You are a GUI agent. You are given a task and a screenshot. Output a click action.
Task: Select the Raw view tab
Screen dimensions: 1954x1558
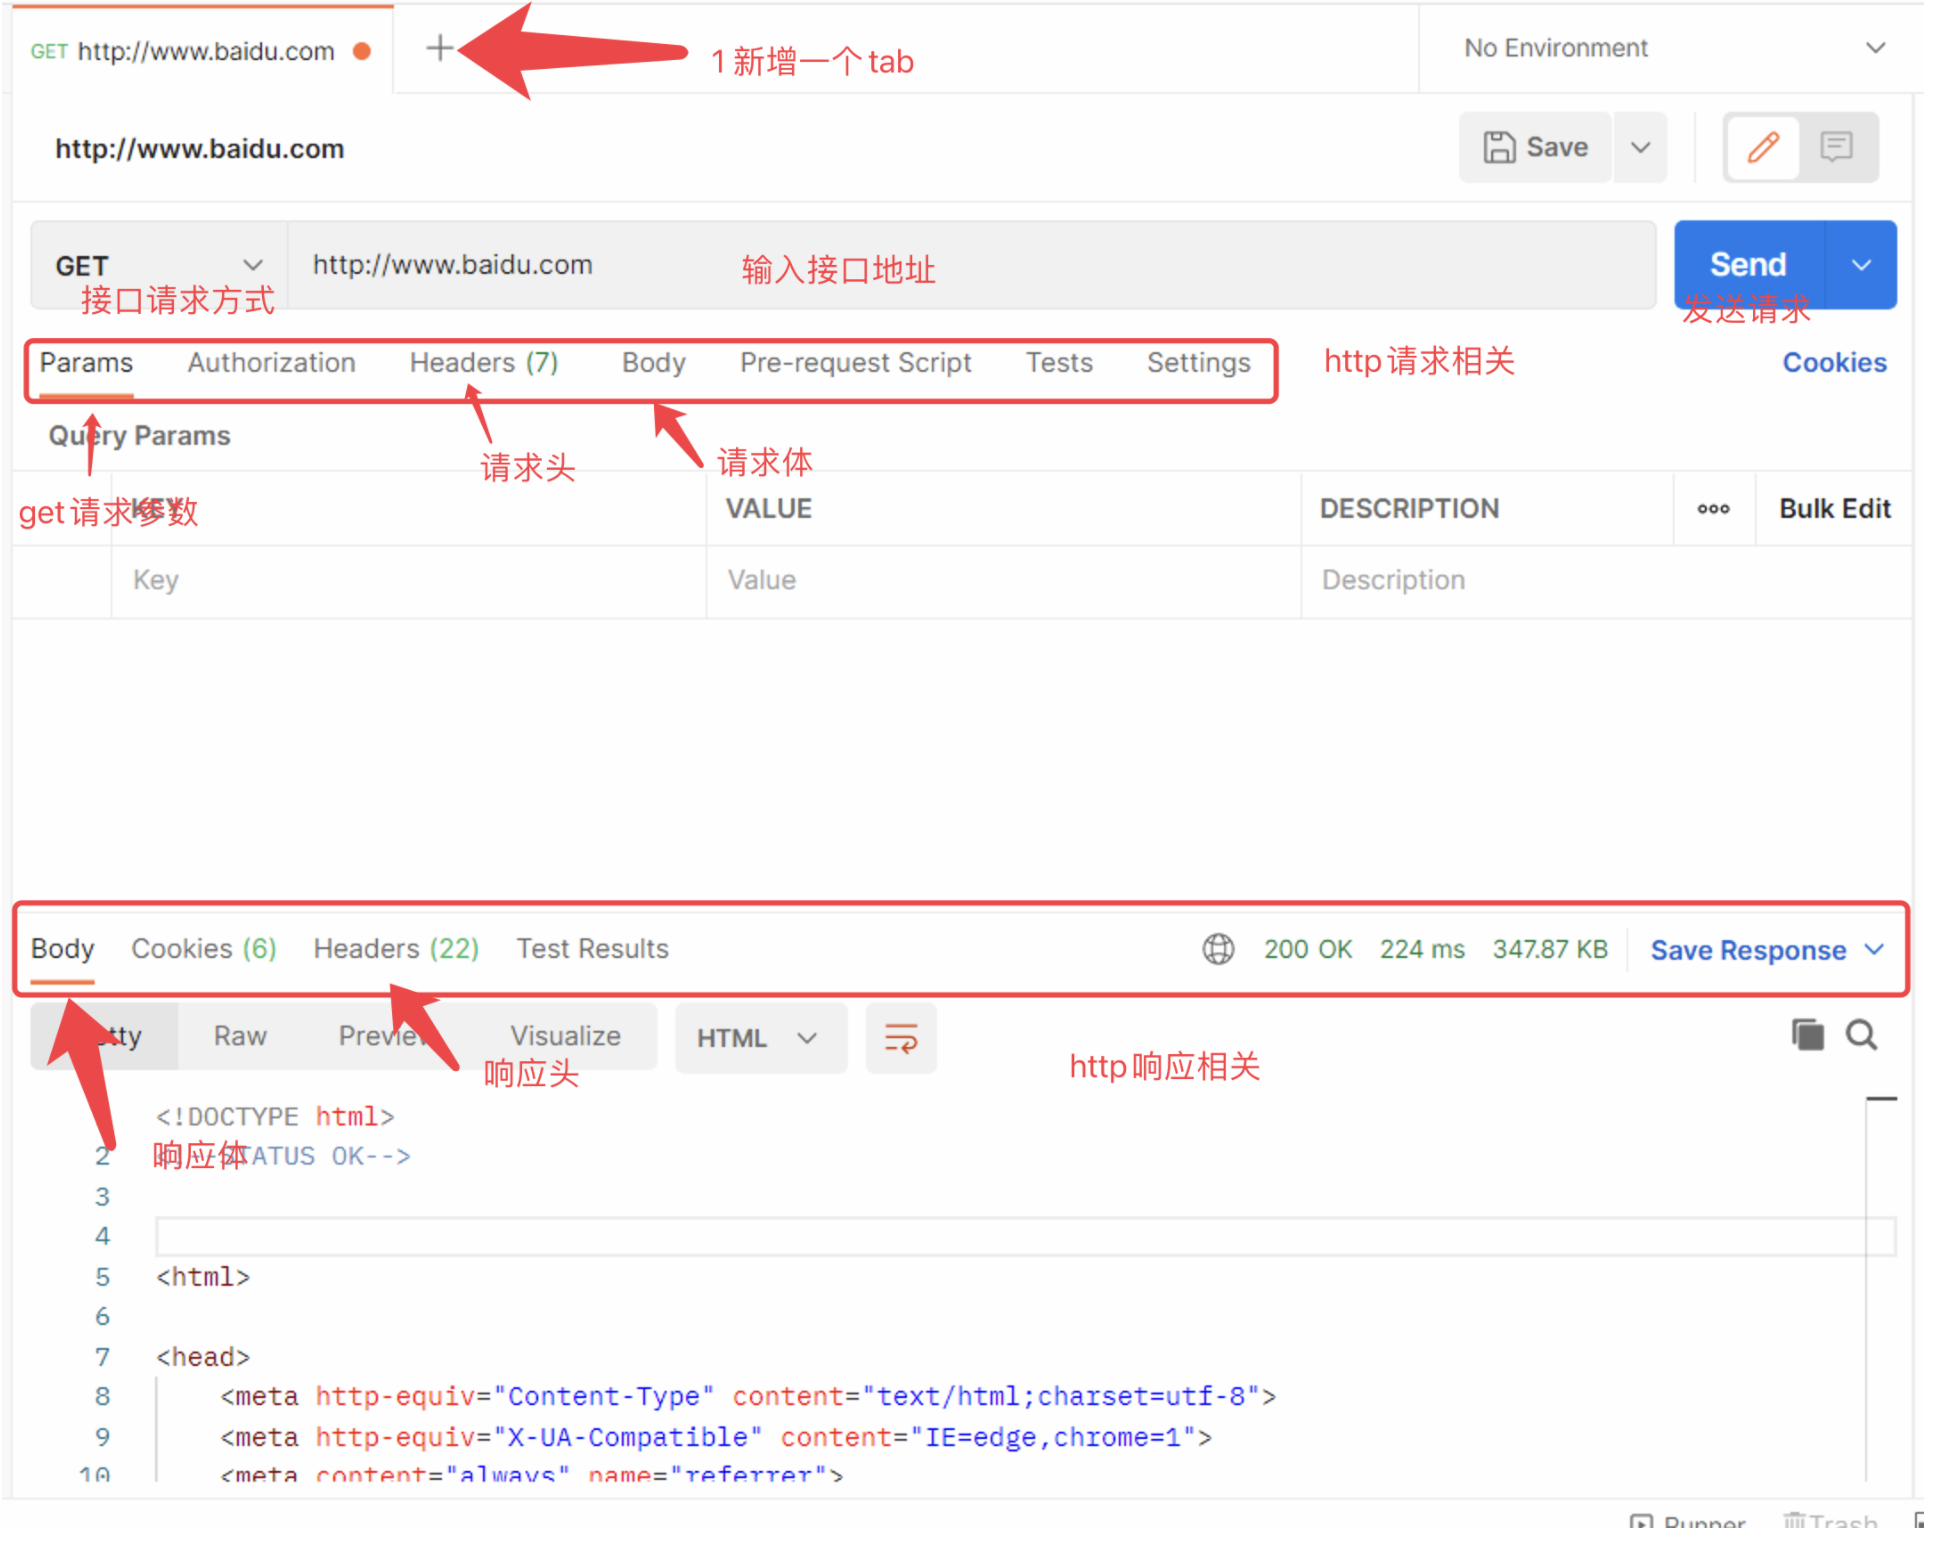click(x=240, y=1036)
